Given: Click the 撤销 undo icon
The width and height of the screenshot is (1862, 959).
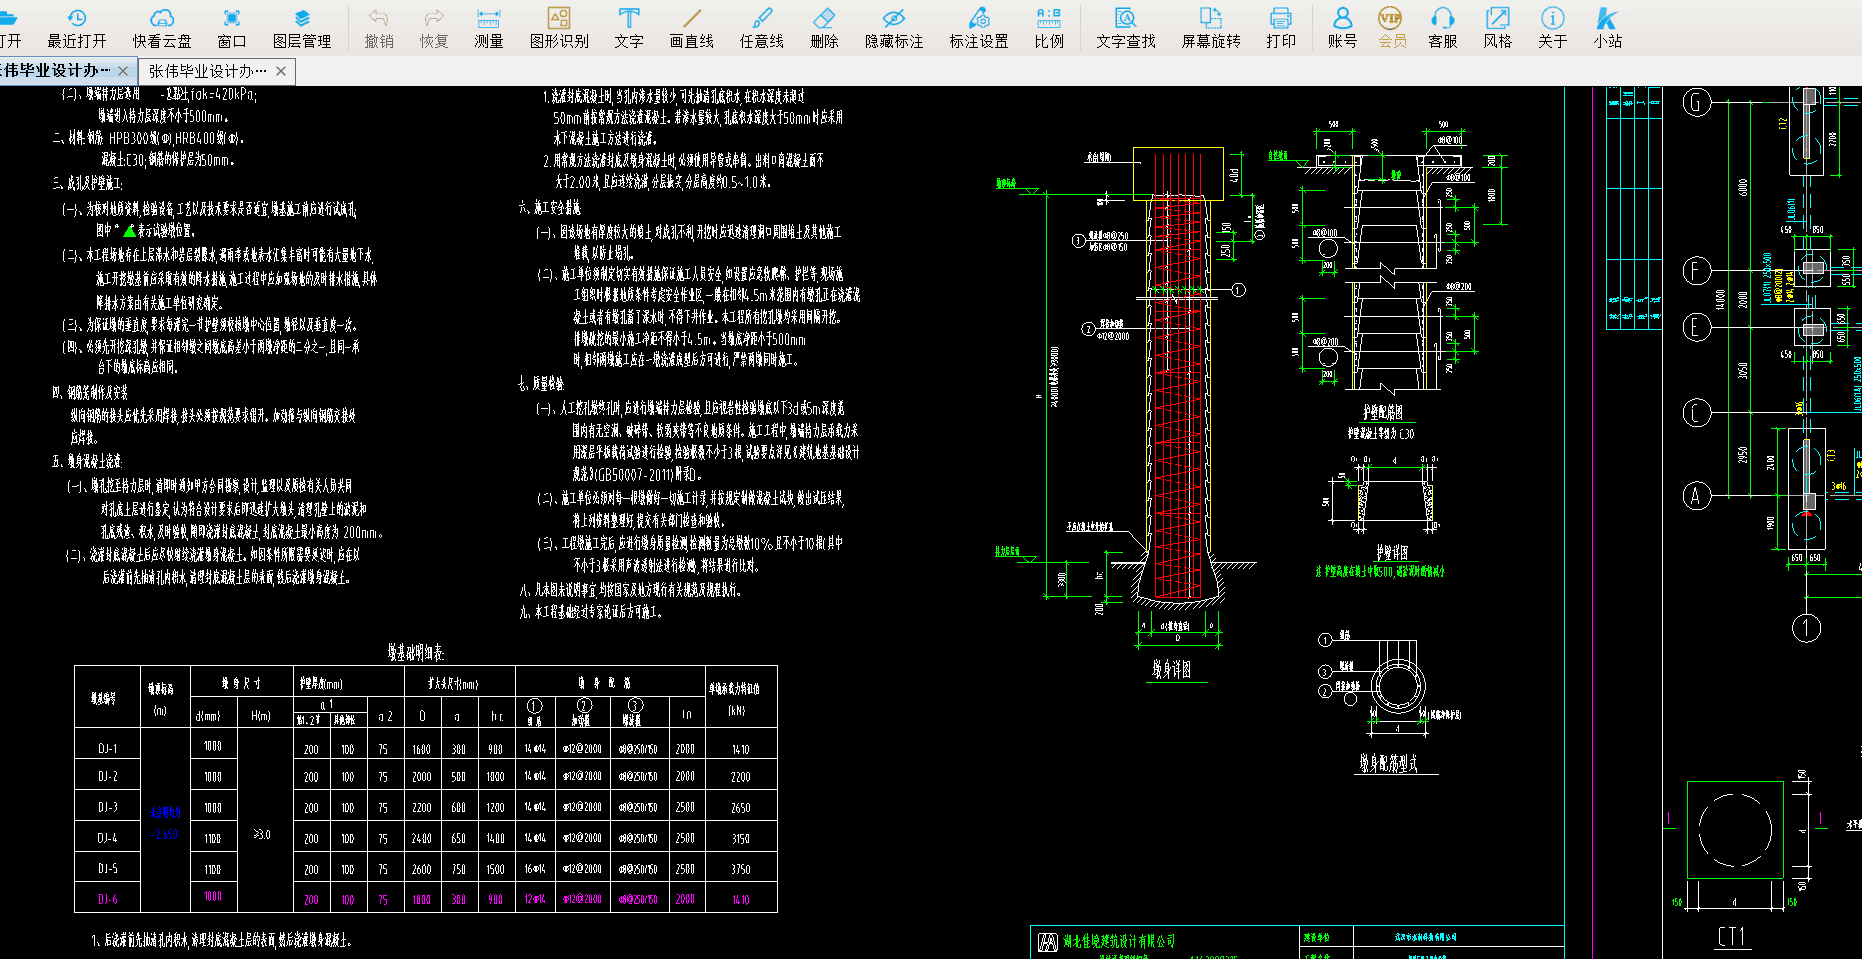Looking at the screenshot, I should 379,28.
